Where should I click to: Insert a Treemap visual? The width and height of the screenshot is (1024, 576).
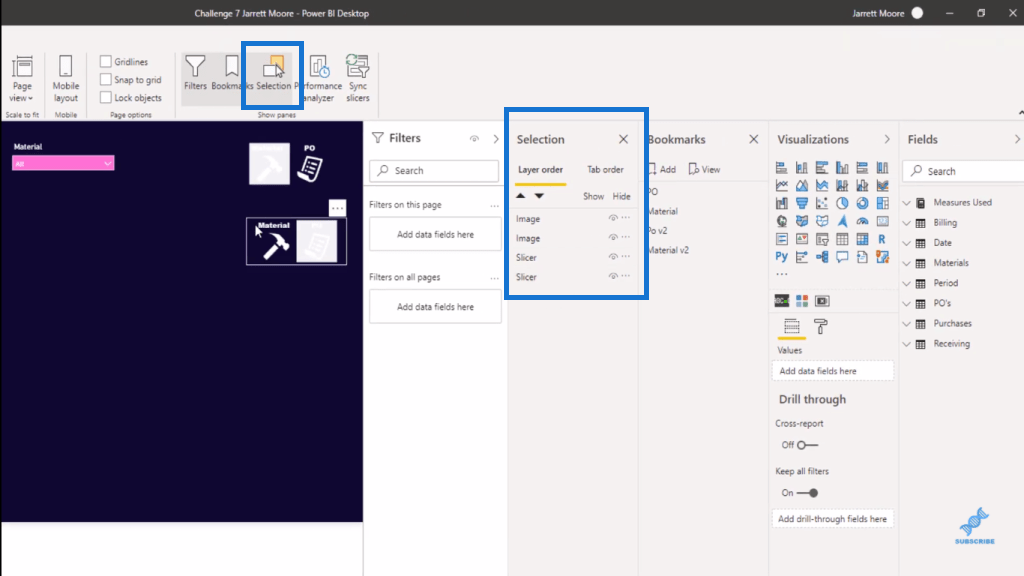coord(883,203)
